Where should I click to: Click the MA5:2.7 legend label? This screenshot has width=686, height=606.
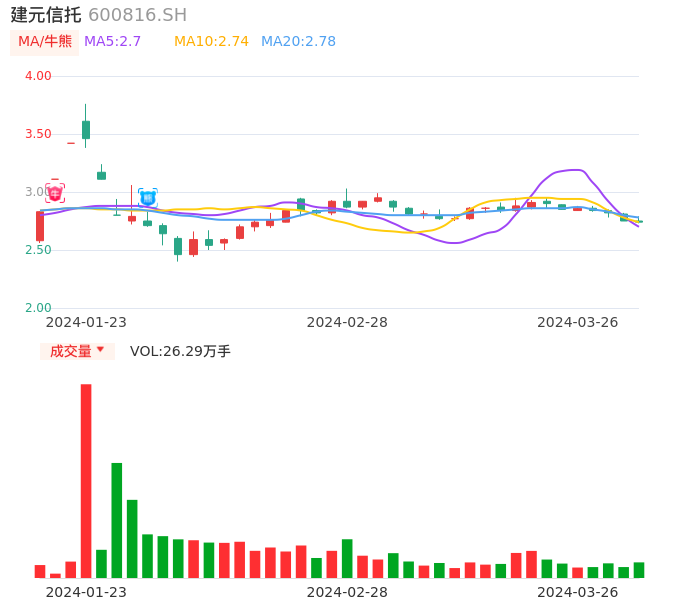pyautogui.click(x=112, y=42)
